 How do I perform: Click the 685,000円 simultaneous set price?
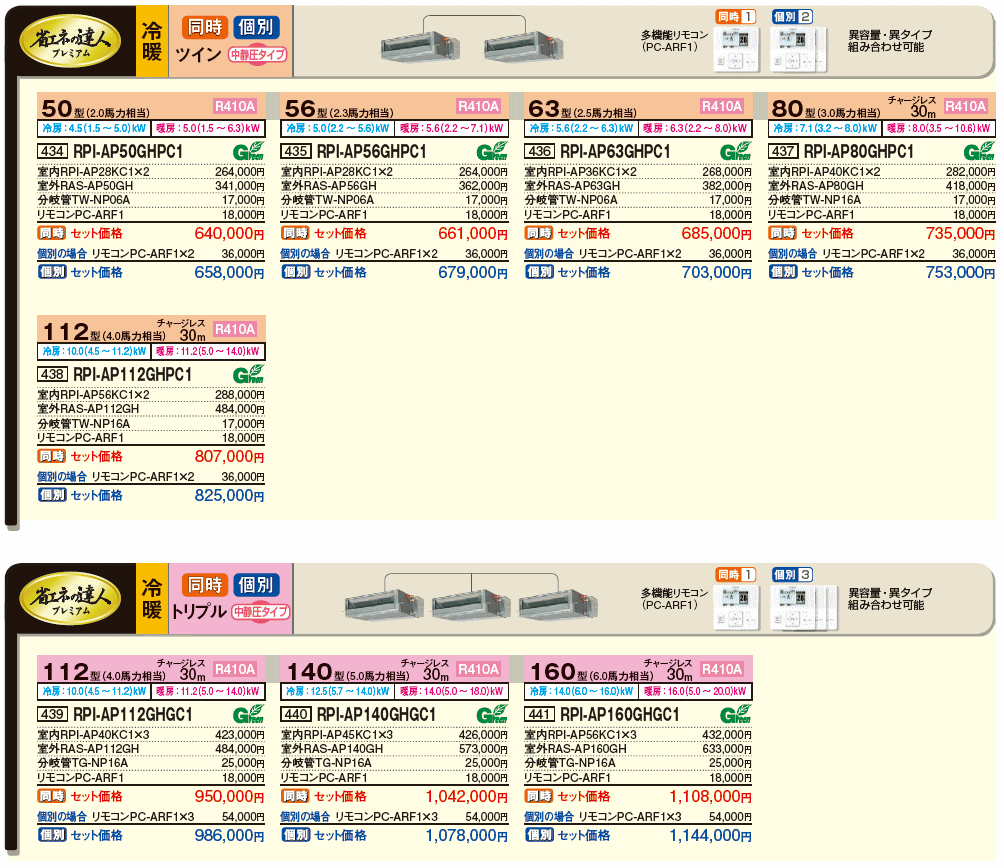717,234
